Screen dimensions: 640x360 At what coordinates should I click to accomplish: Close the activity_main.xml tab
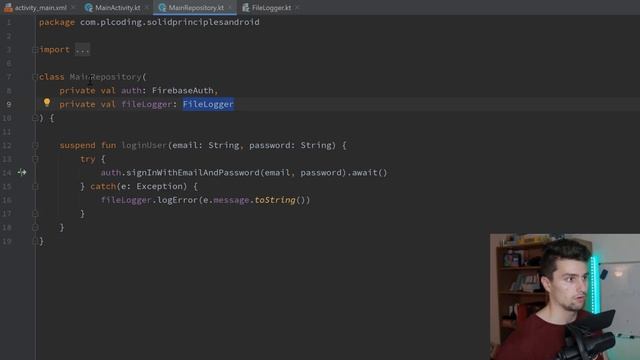(73, 7)
